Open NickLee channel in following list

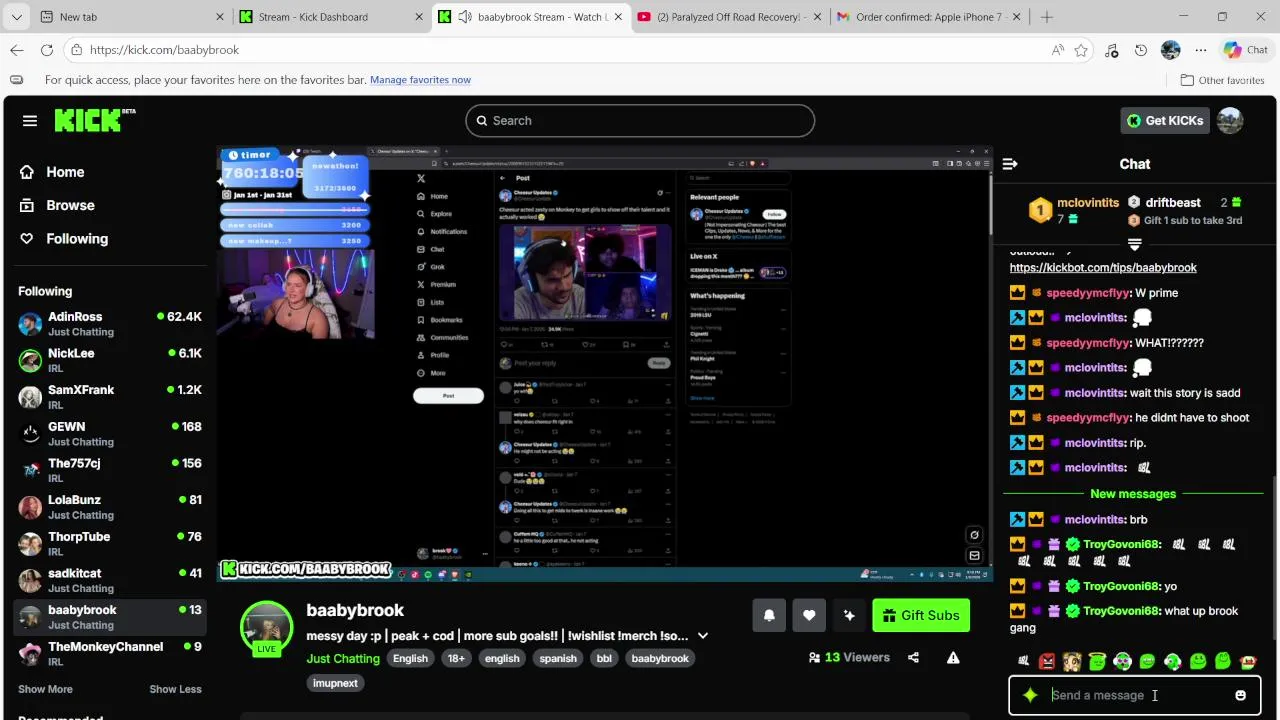click(x=110, y=360)
